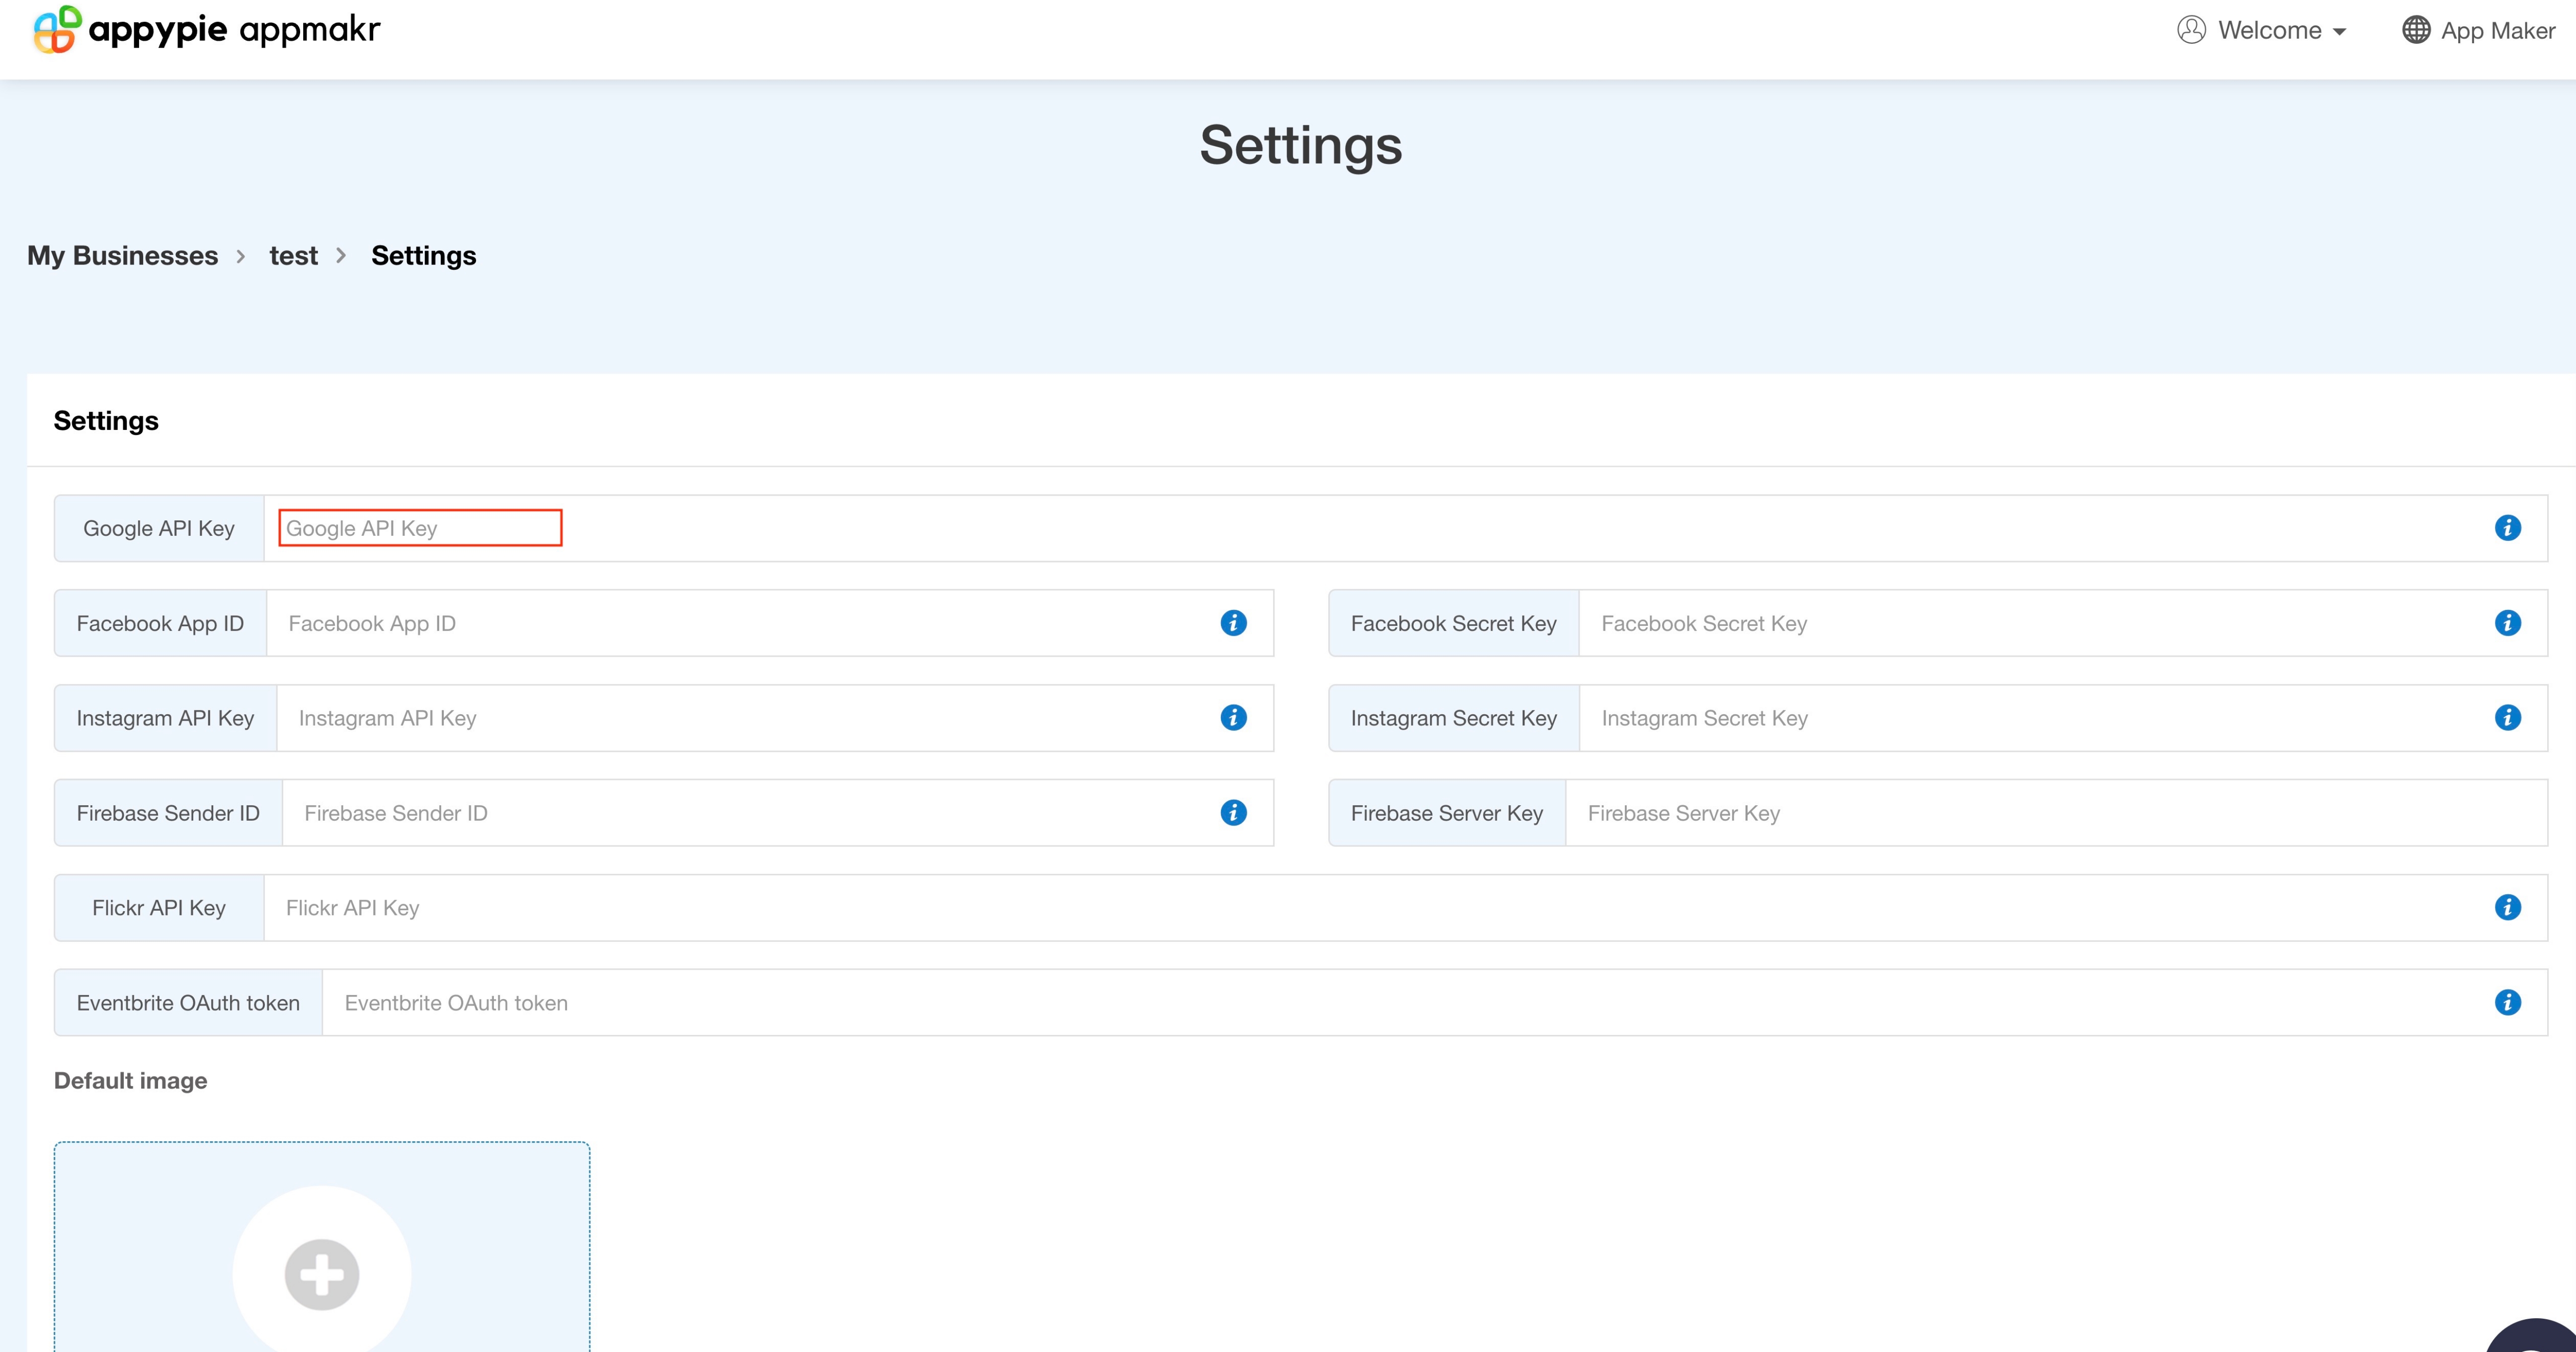This screenshot has height=1352, width=2576.
Task: Click the 'Eventbrite OAuth token' field label
Action: coord(188,1003)
